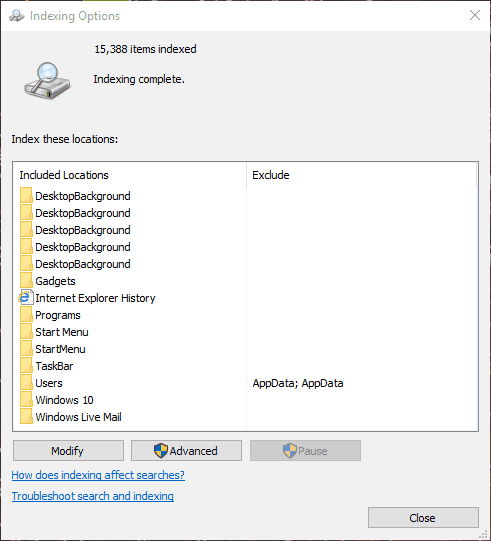Open "How does indexing affect searches?" link
491x541 pixels.
point(98,475)
